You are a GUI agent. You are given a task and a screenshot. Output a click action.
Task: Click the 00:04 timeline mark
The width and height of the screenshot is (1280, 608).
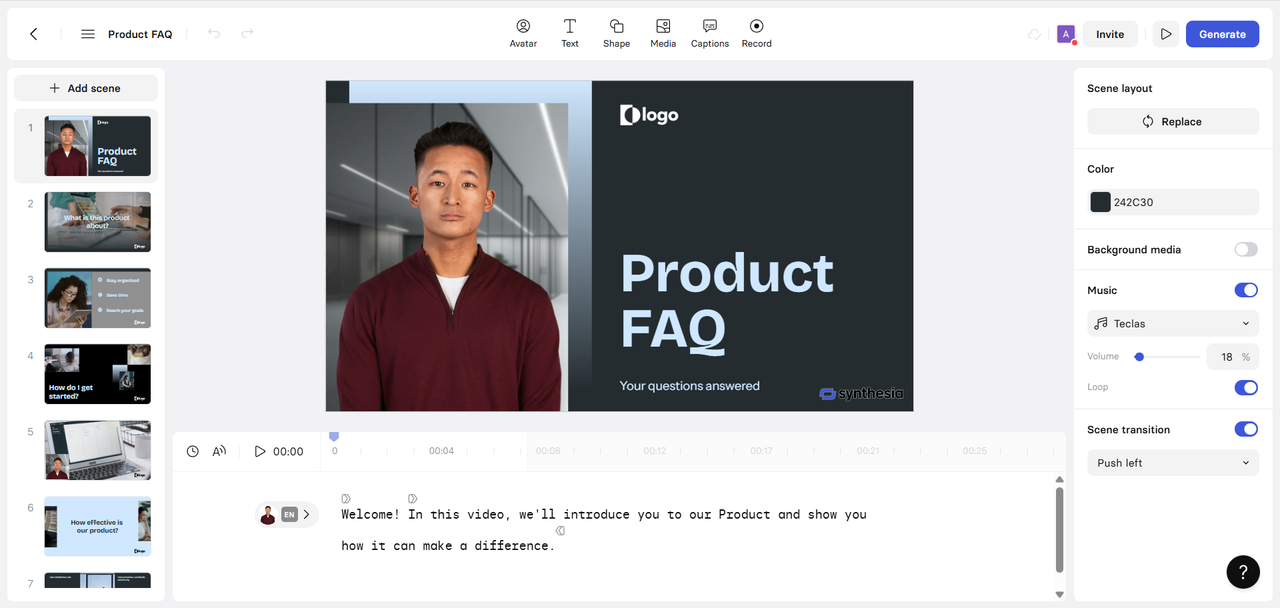[x=441, y=451]
